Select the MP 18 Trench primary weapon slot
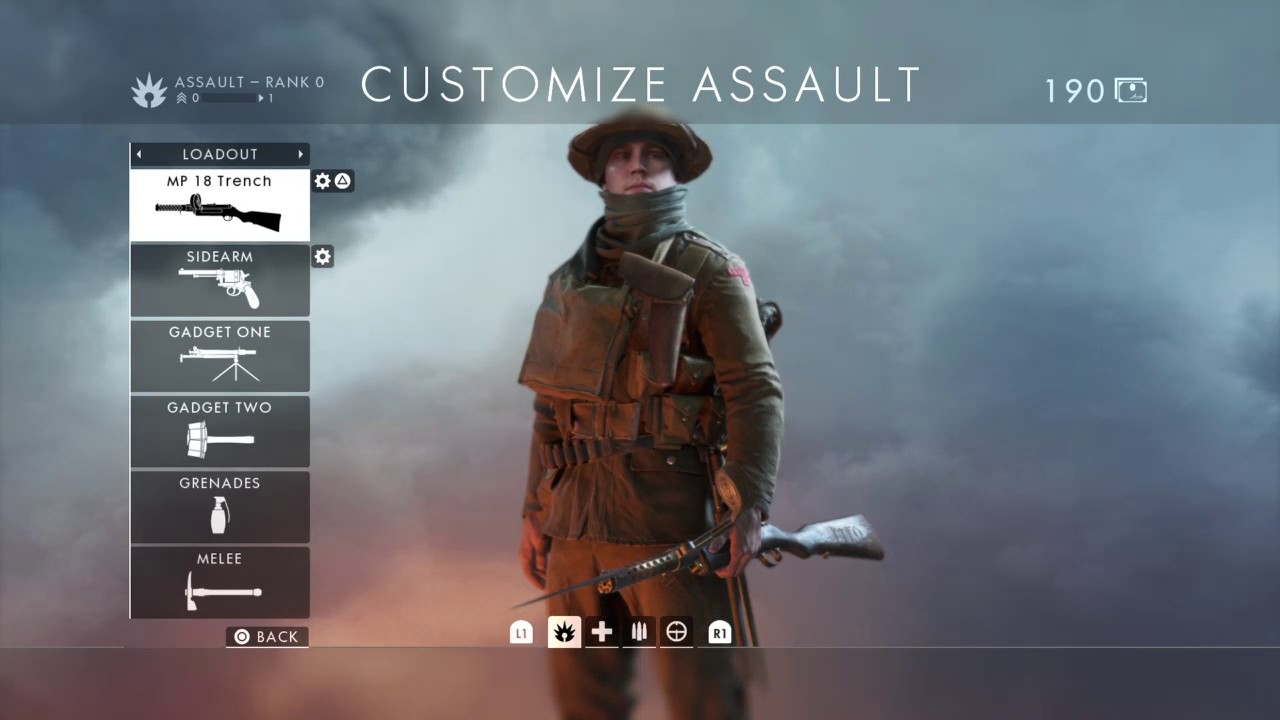This screenshot has width=1280, height=720. (220, 205)
